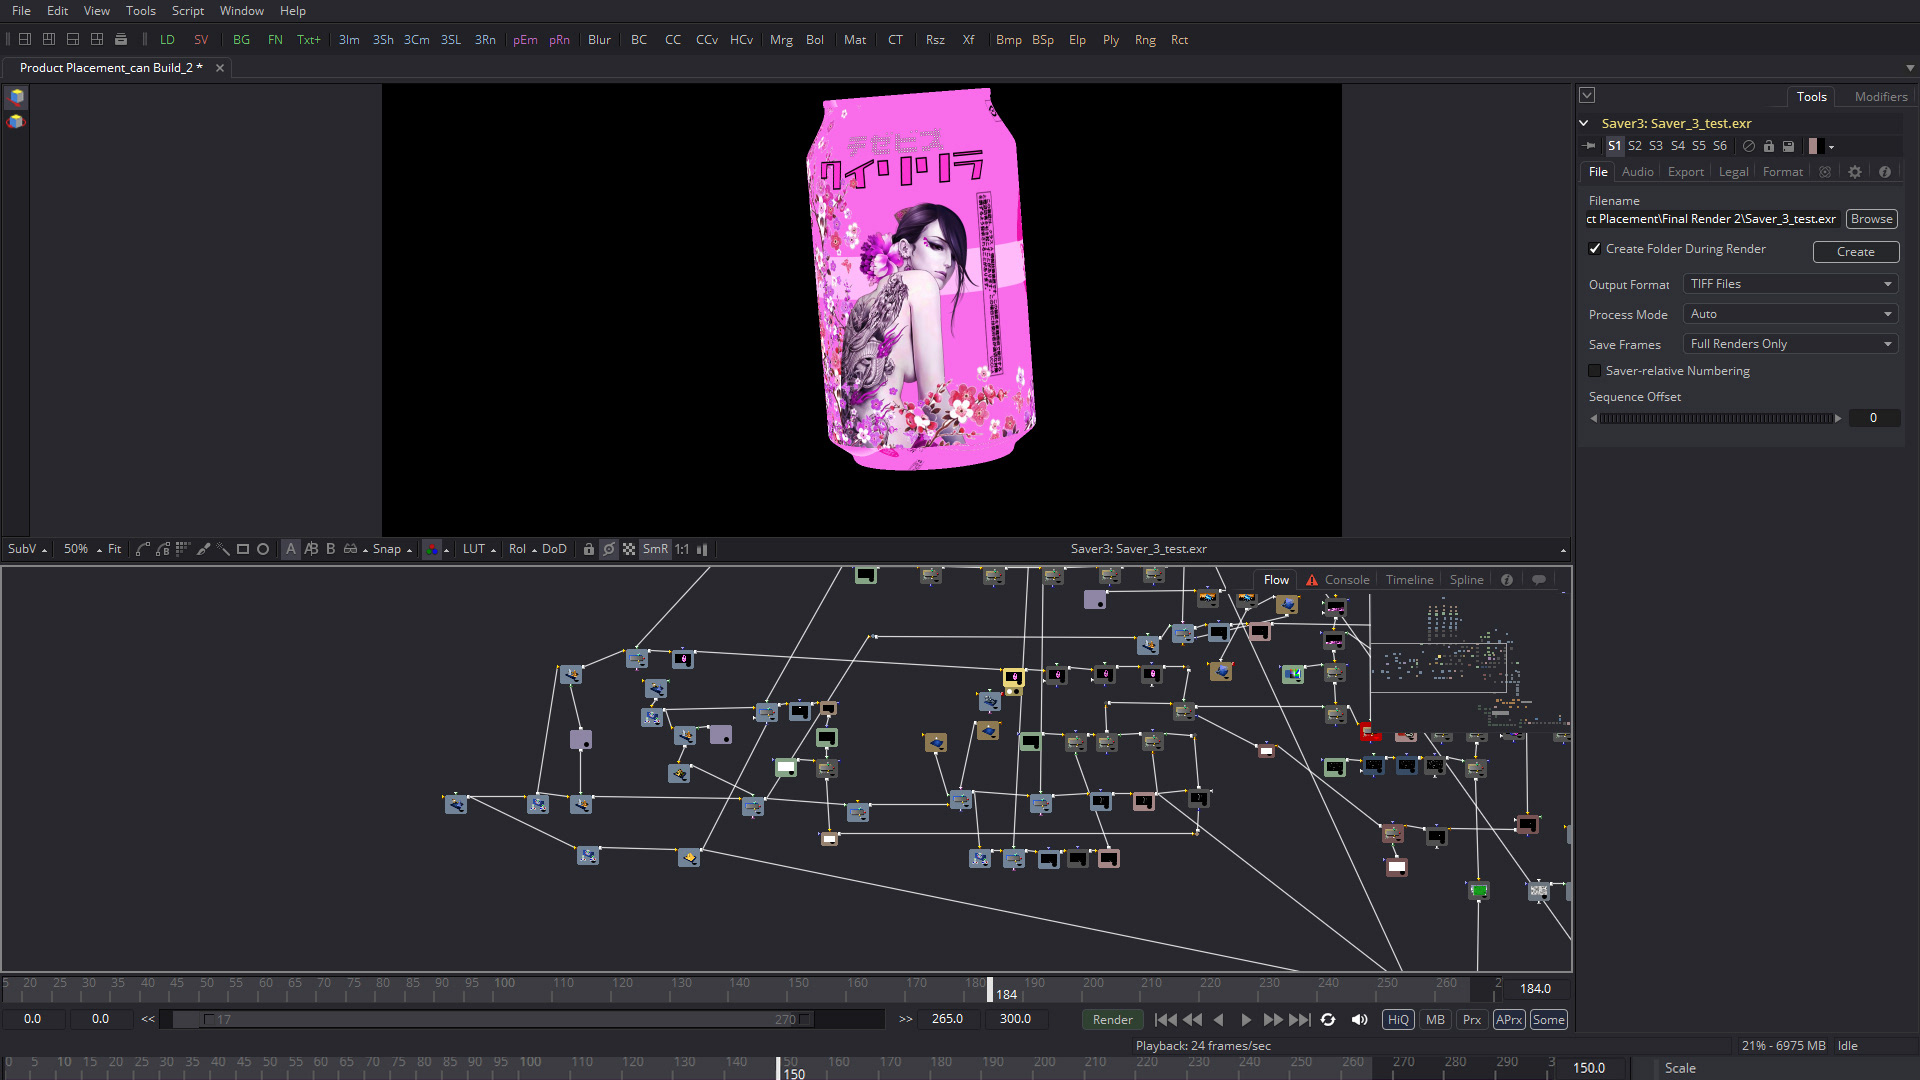Toggle HiQ high quality mode

[x=1398, y=1019]
